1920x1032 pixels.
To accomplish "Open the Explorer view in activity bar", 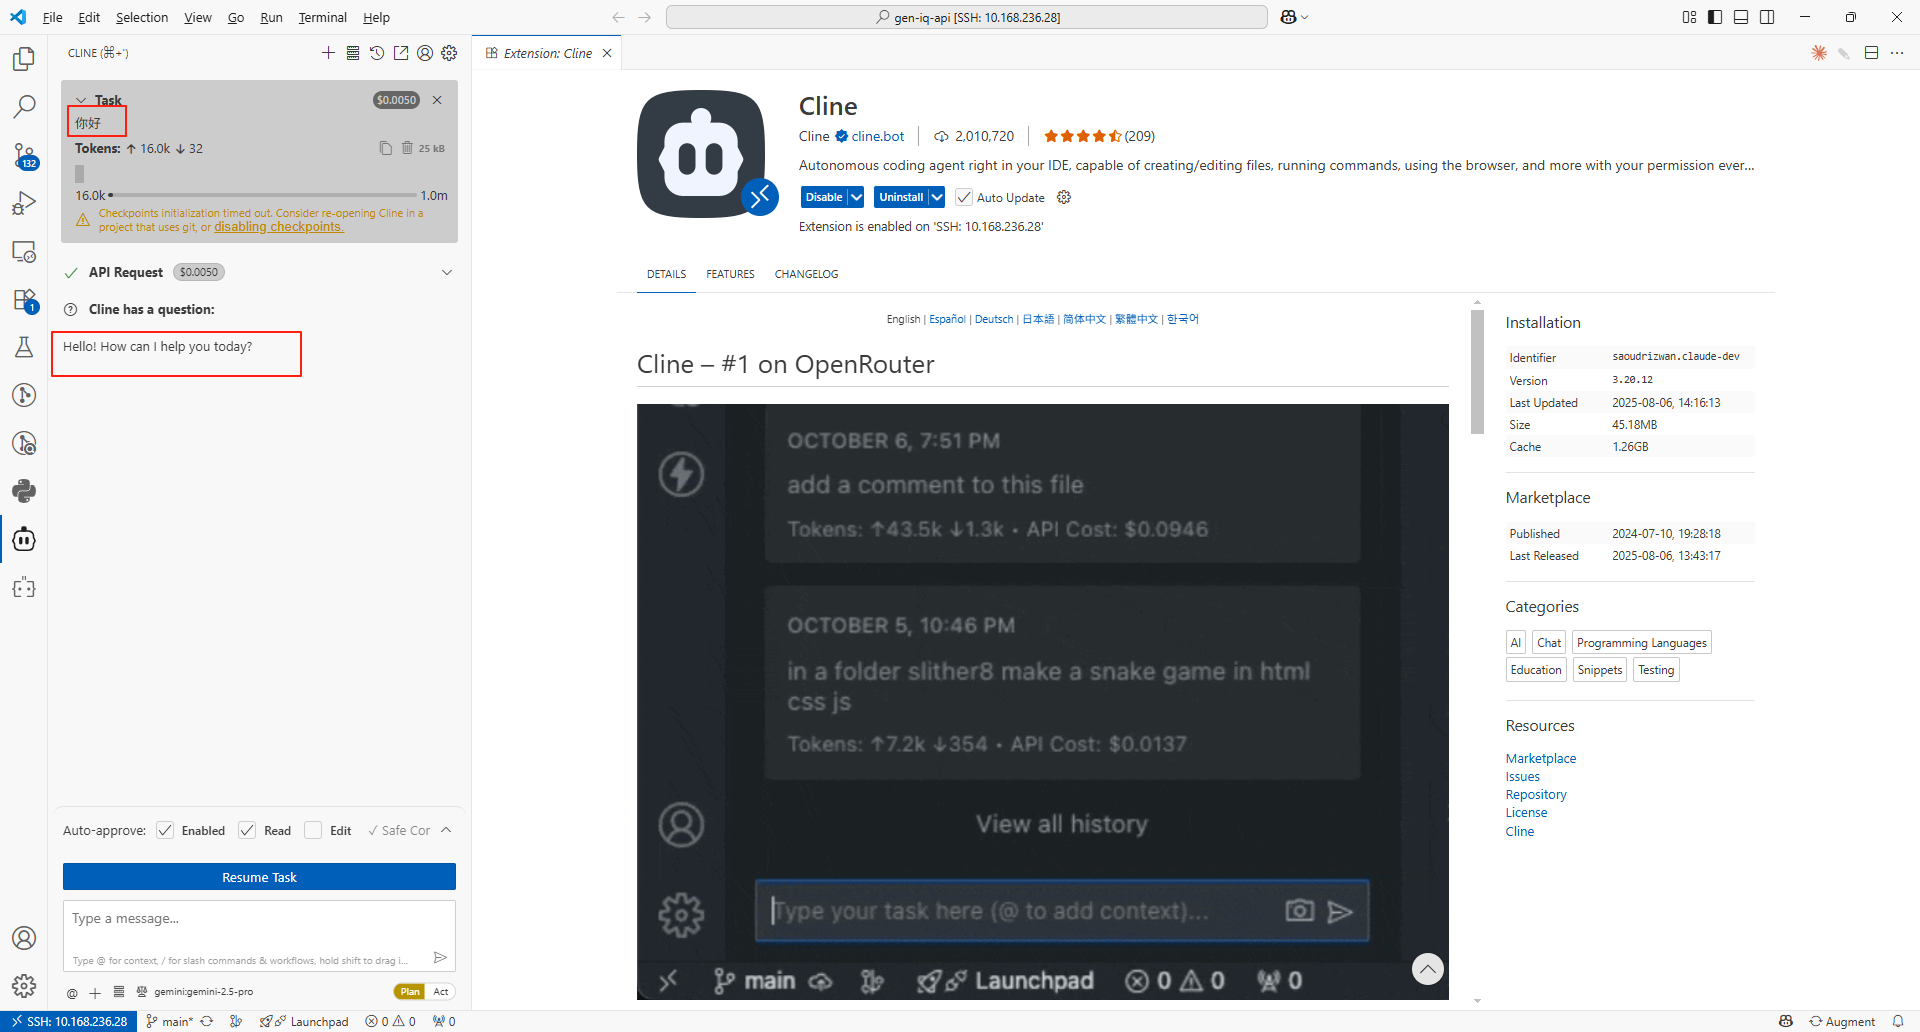I will coord(24,59).
